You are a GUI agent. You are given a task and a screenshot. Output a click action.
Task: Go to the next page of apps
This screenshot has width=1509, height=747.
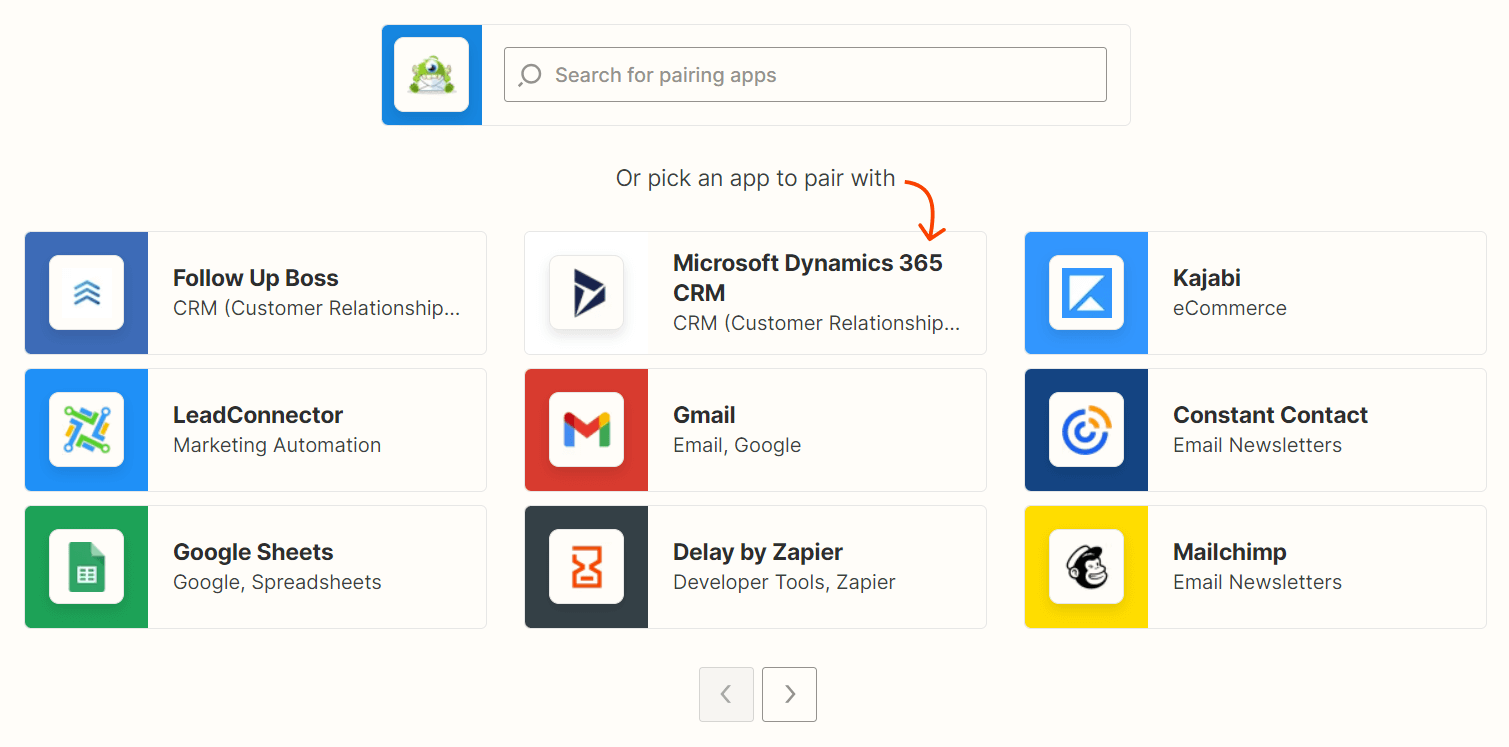point(788,694)
